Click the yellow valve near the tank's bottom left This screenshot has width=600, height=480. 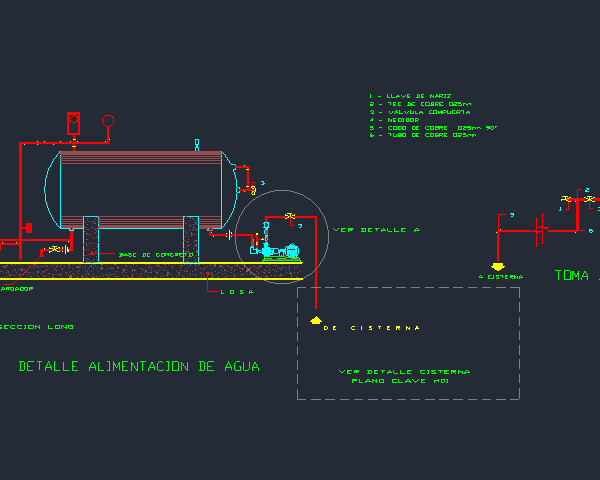click(x=56, y=250)
